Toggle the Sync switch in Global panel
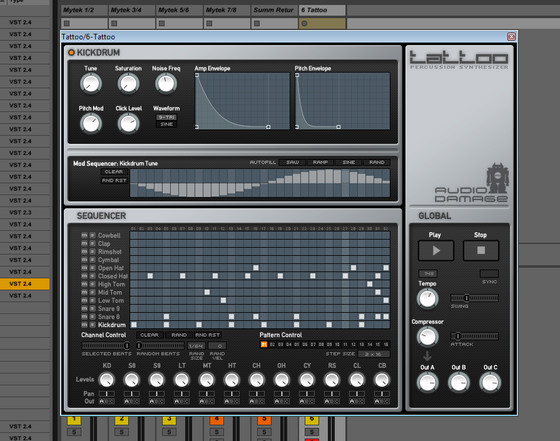The image size is (560, 441). 489,274
